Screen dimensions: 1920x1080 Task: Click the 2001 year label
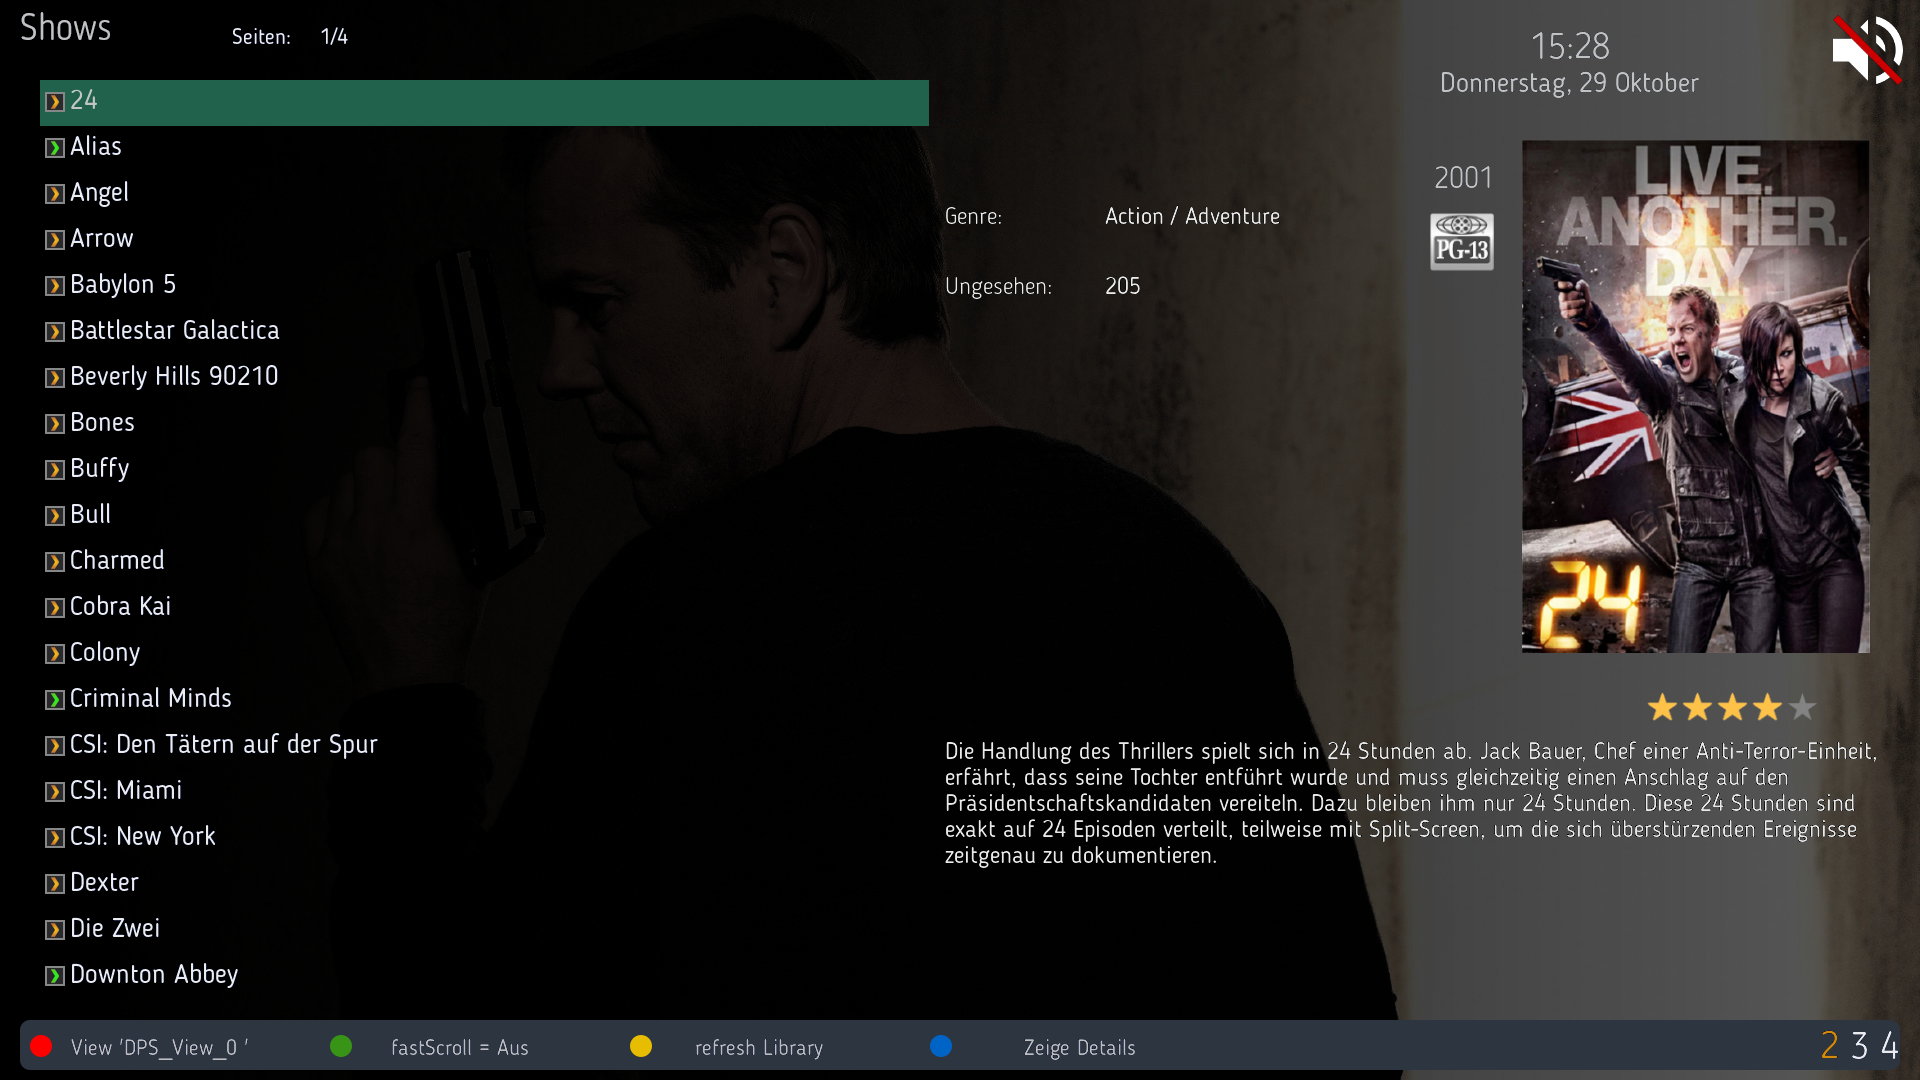[x=1463, y=178]
